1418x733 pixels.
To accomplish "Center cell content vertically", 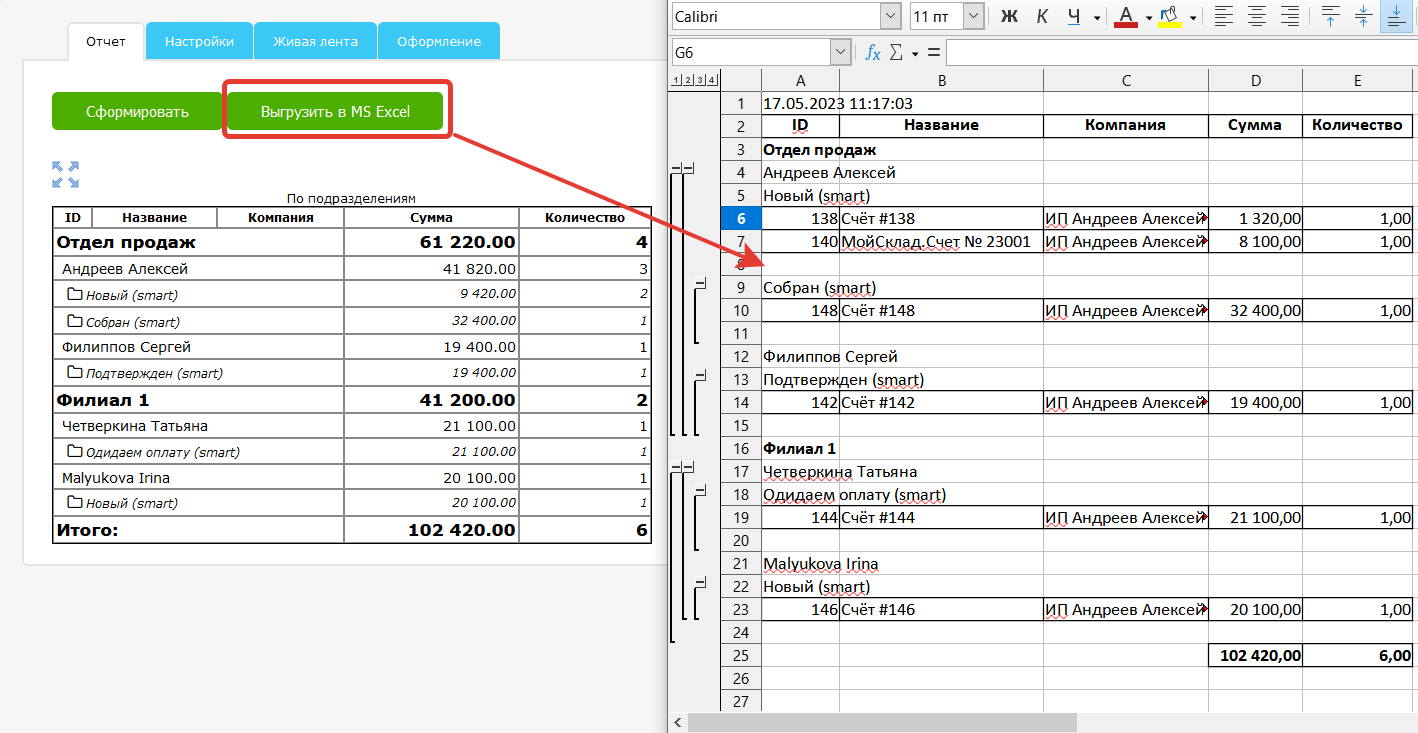I will 1363,16.
